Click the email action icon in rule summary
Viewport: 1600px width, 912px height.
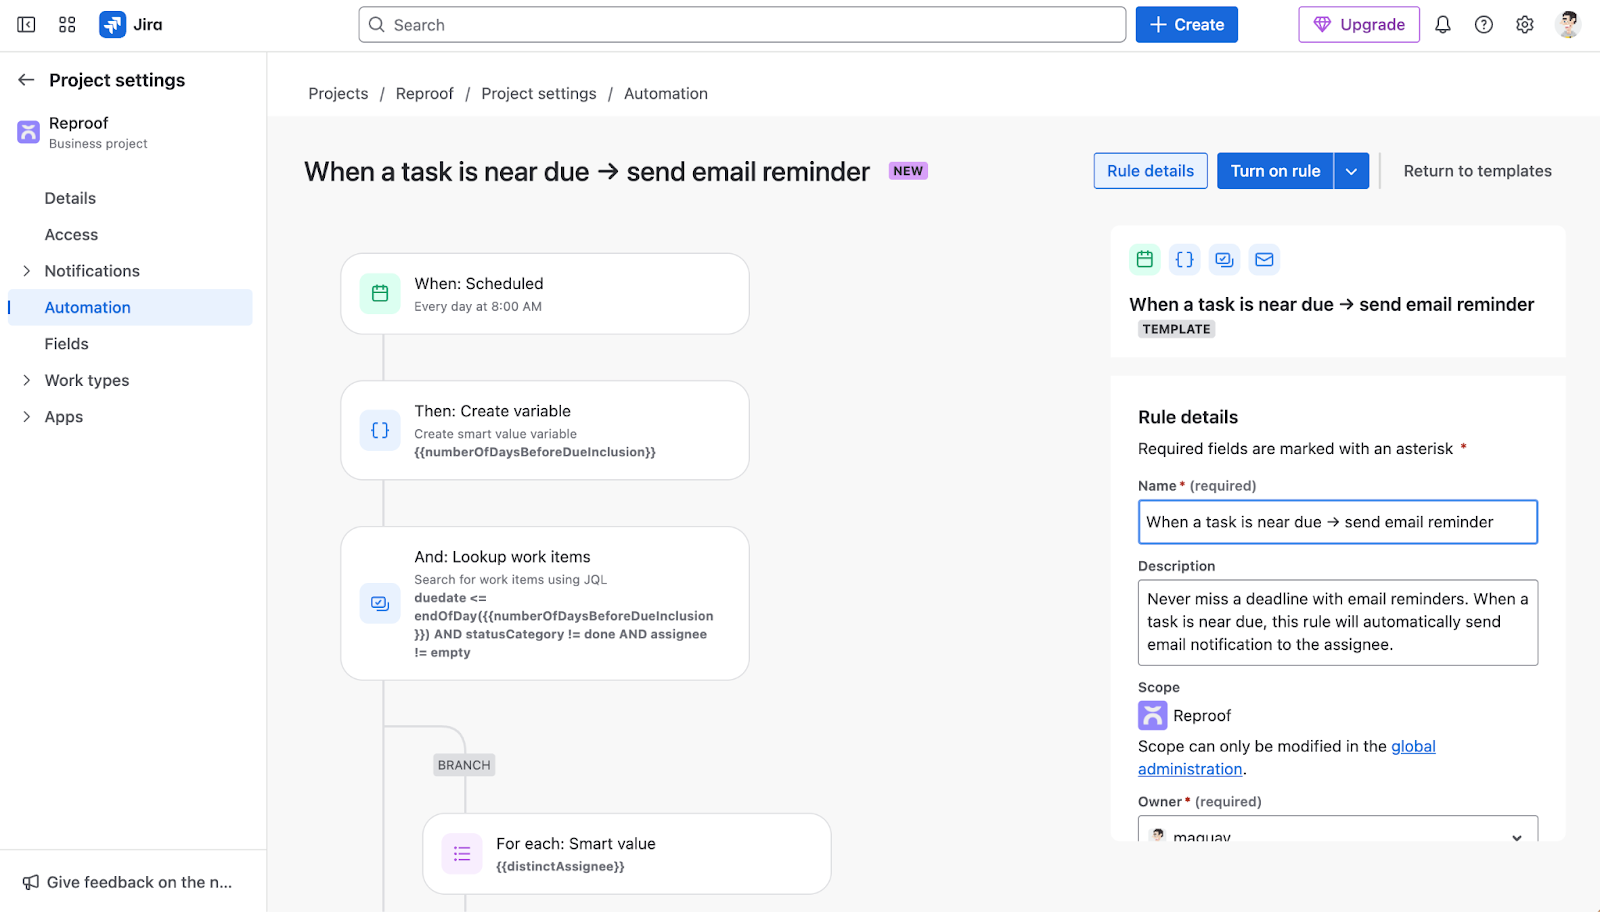pos(1264,259)
